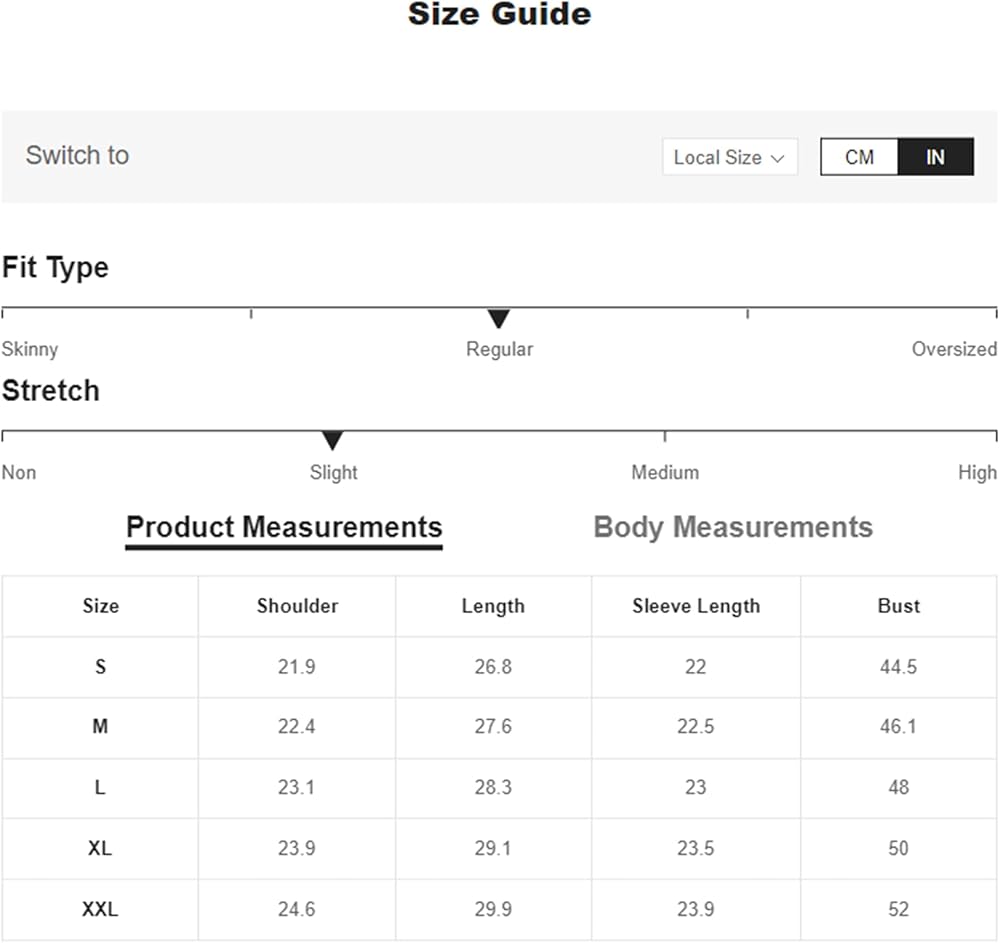Click the Medium stretch label

click(665, 472)
